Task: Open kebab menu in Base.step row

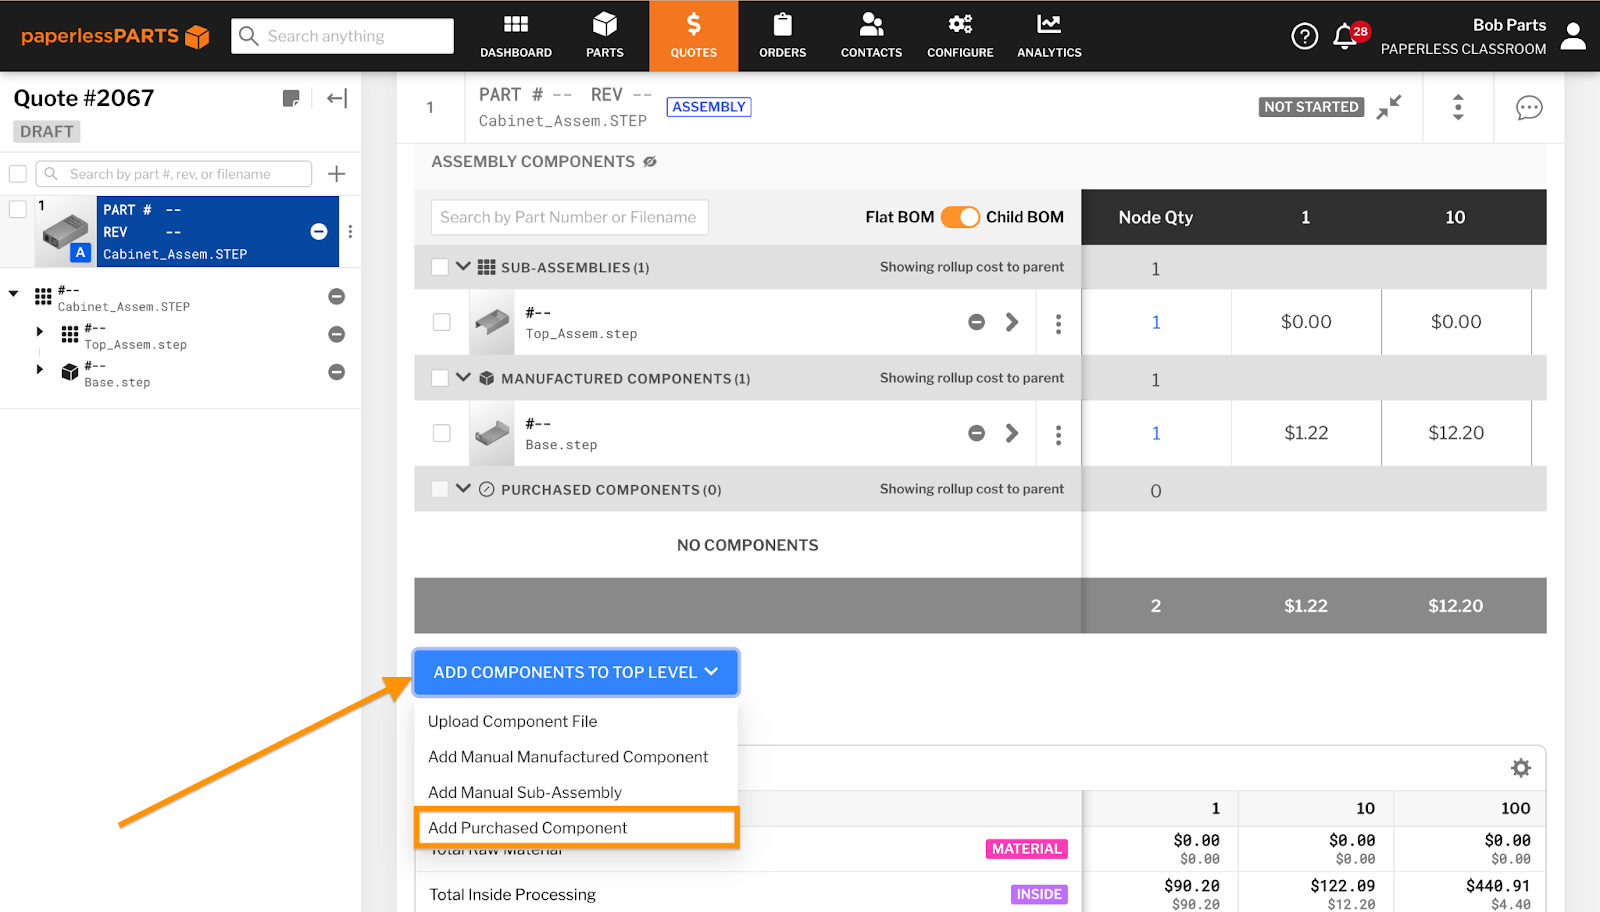Action: tap(1058, 434)
